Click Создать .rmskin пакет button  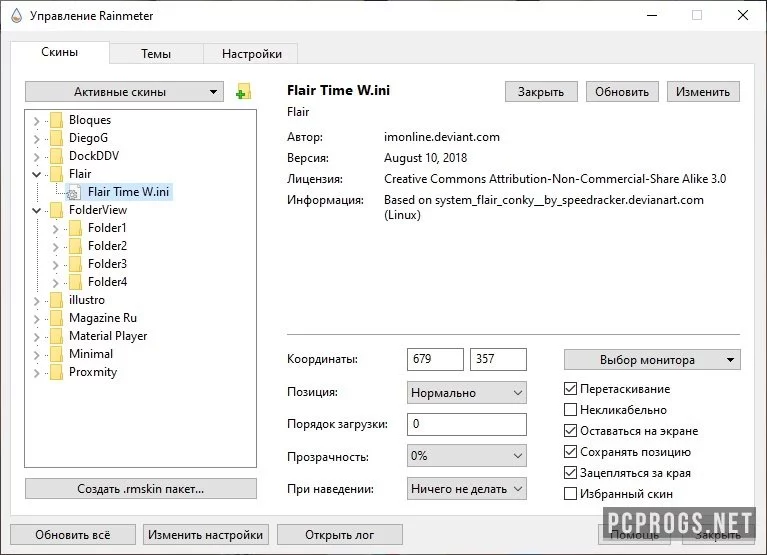click(x=140, y=488)
